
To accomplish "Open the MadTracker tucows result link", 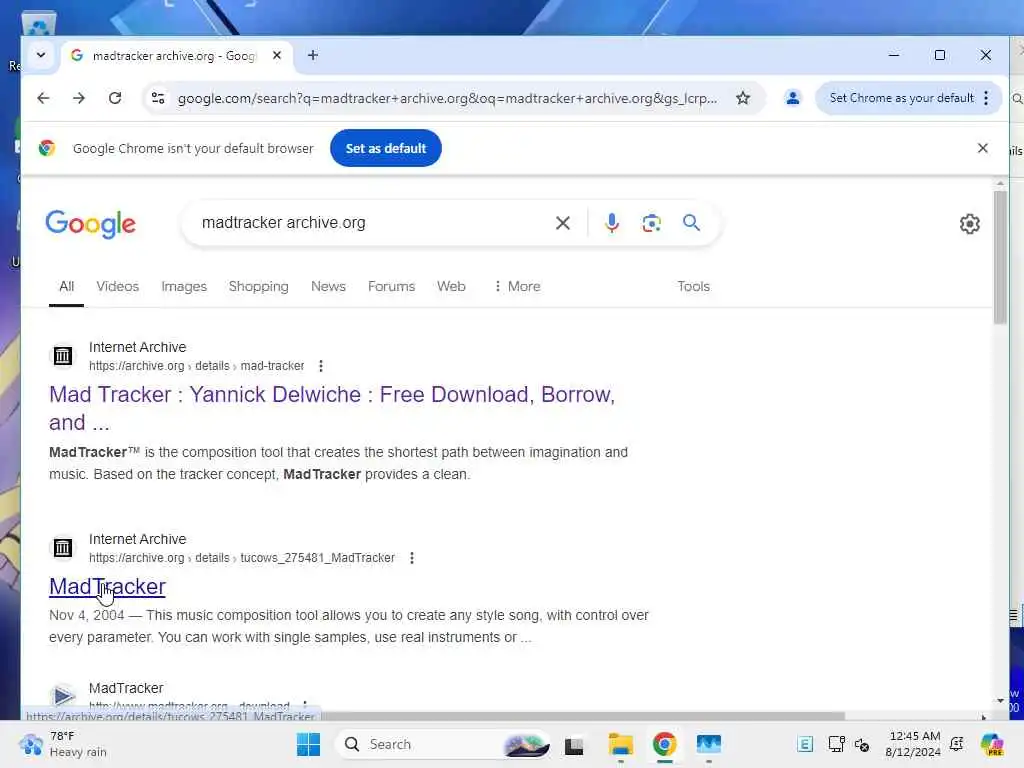I will point(107,586).
